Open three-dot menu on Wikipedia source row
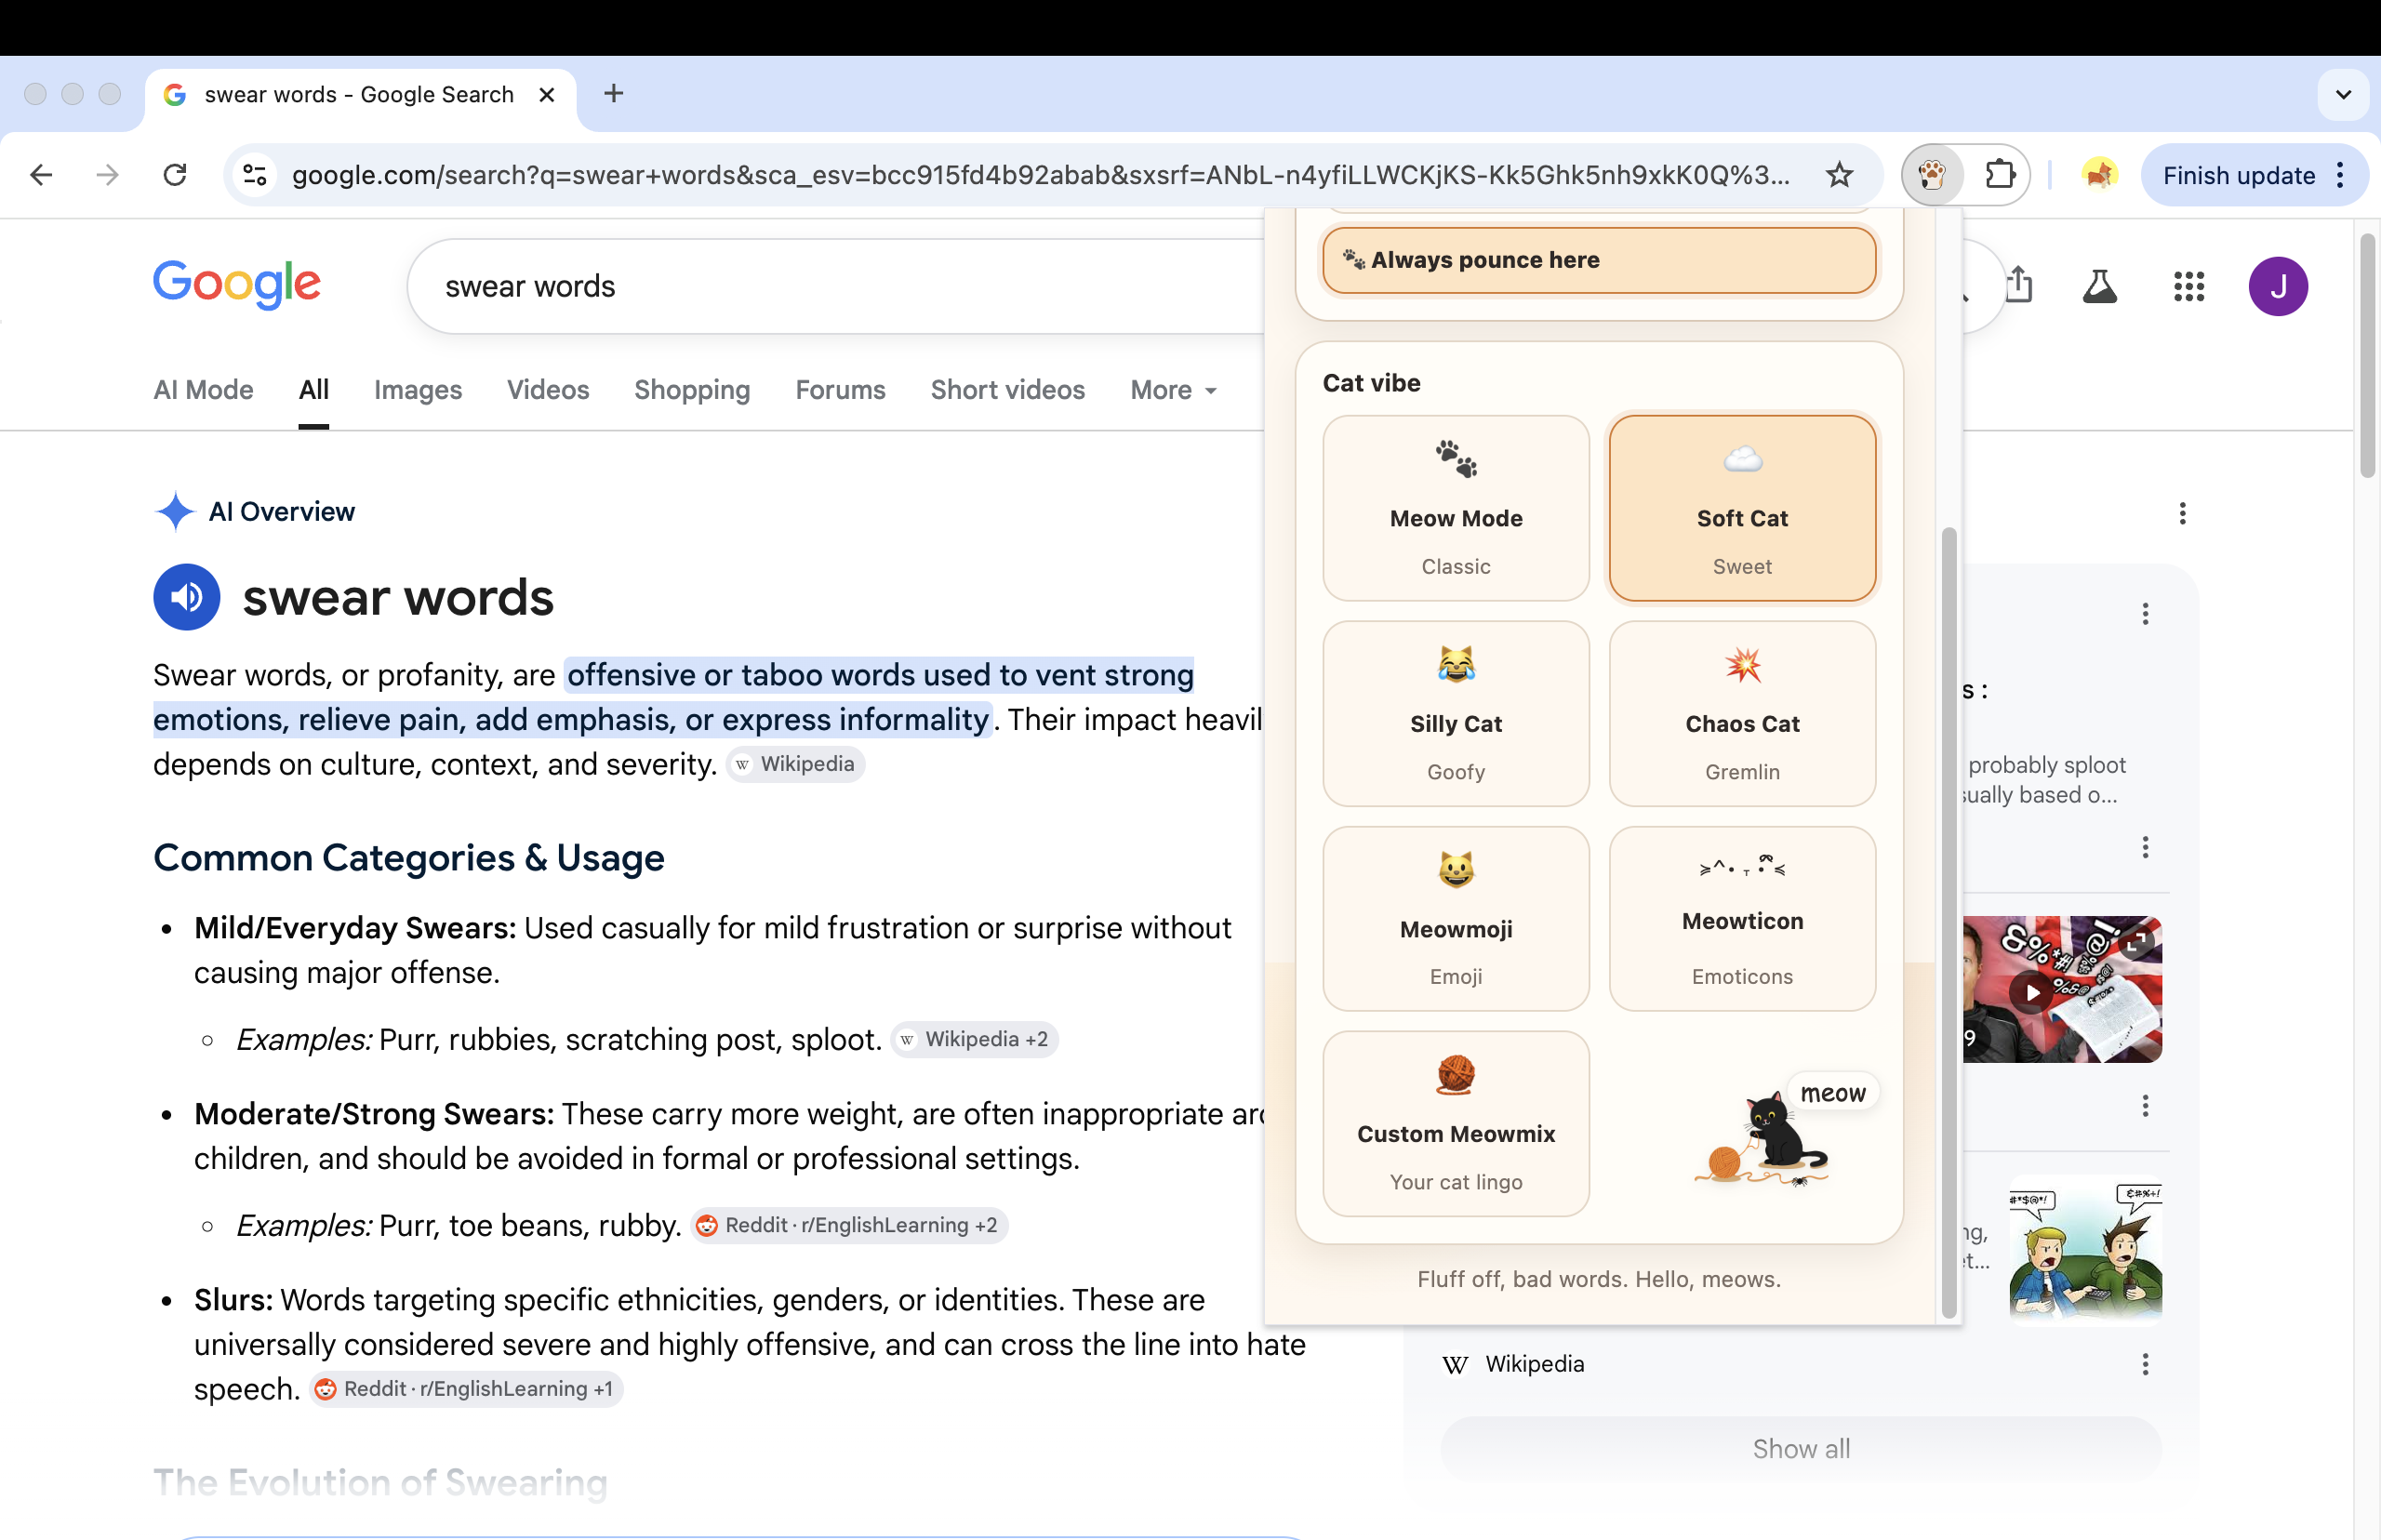2381x1540 pixels. (x=2145, y=1365)
